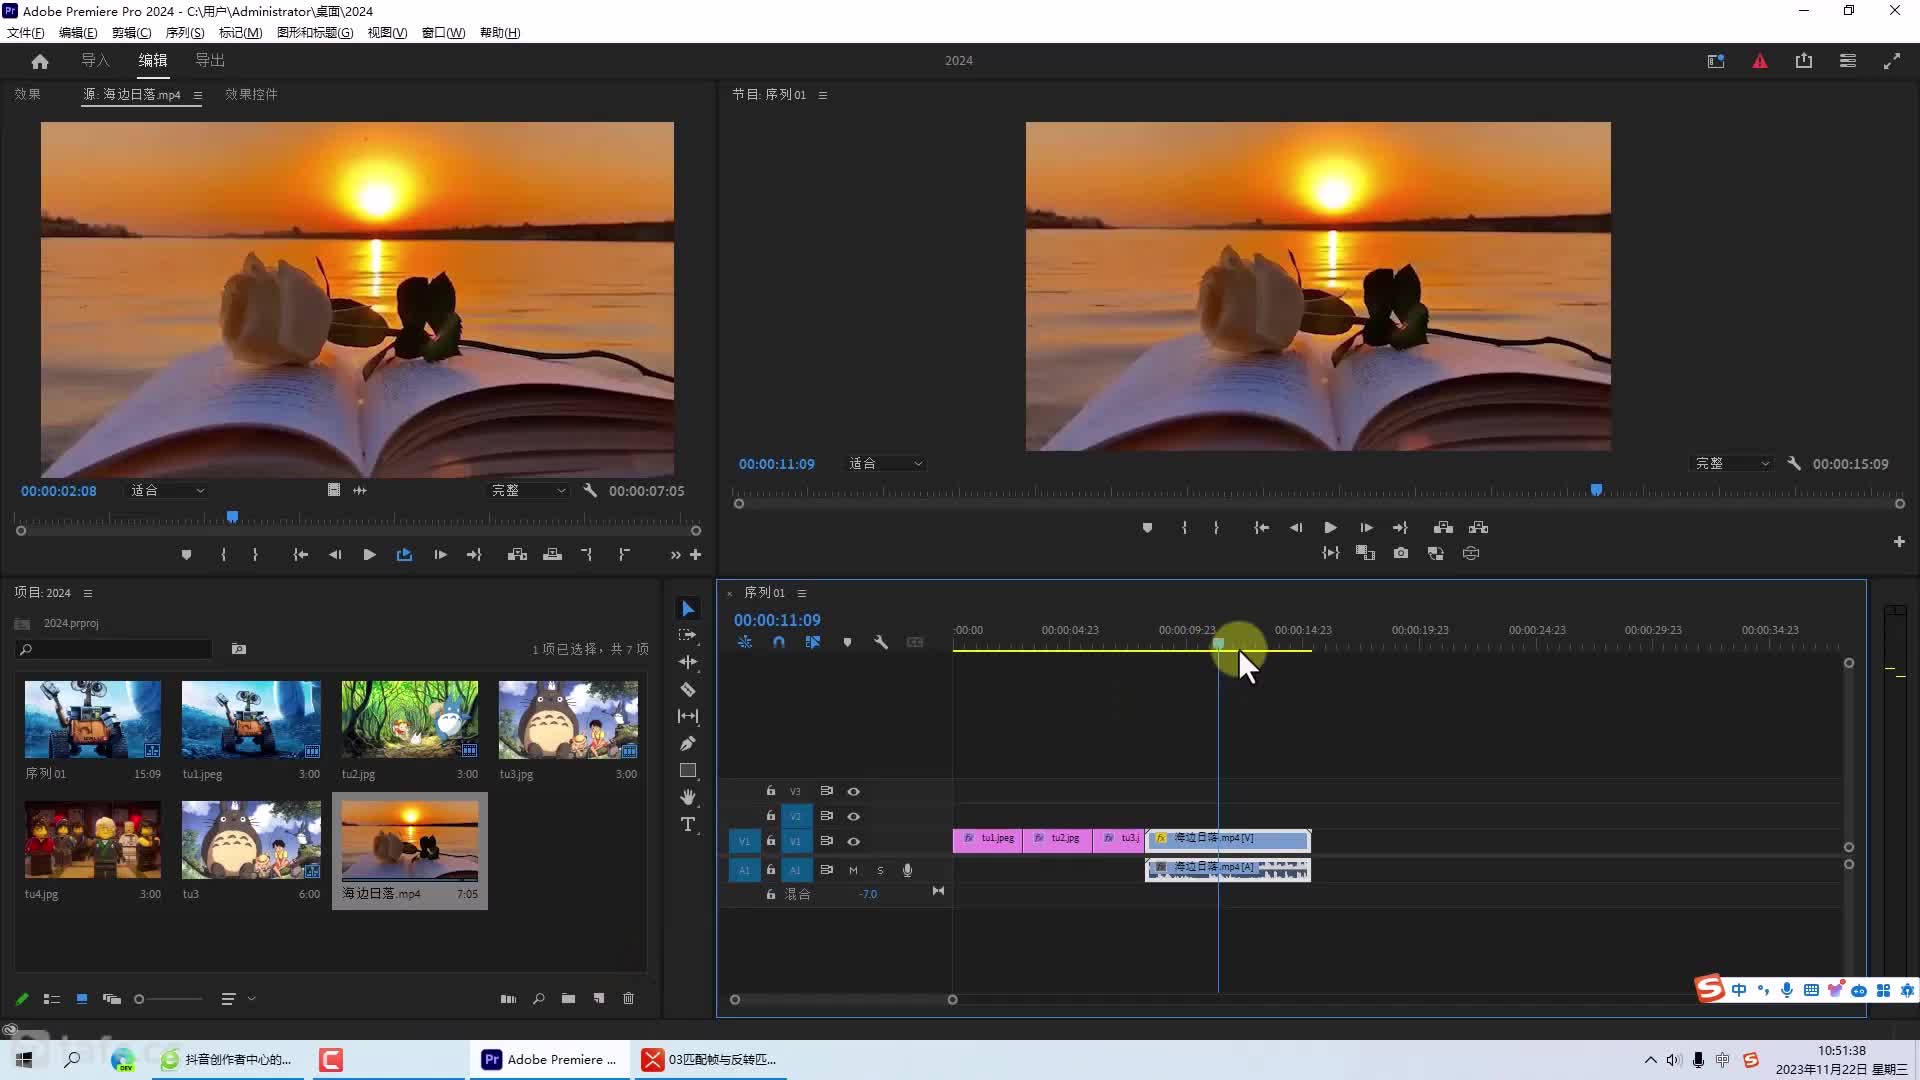Click Extract button in program monitor
This screenshot has height=1080, width=1920.
(x=1479, y=527)
